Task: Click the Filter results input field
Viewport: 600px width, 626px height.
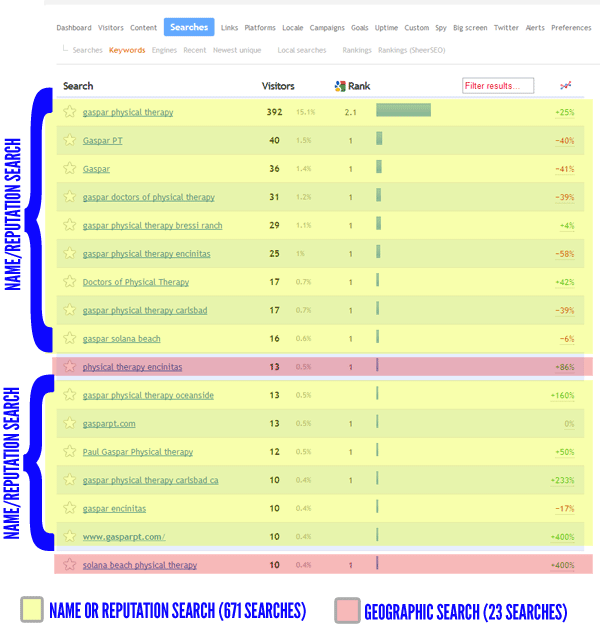Action: [498, 85]
